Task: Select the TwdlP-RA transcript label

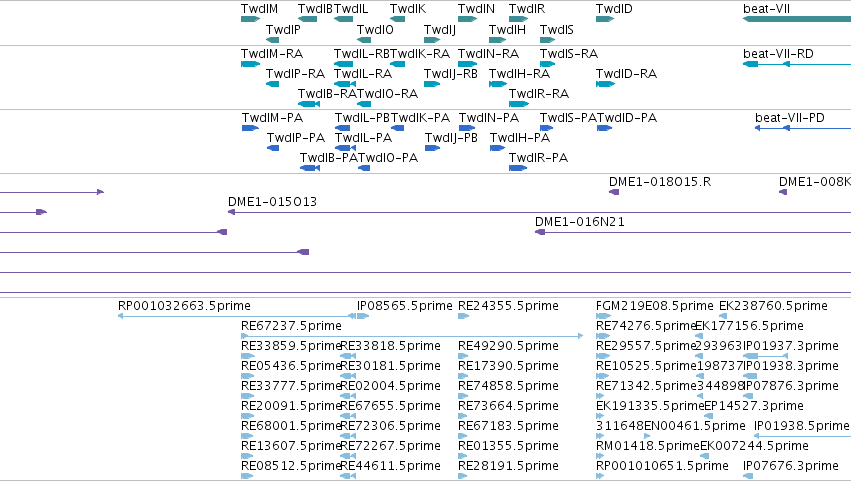Action: point(295,74)
